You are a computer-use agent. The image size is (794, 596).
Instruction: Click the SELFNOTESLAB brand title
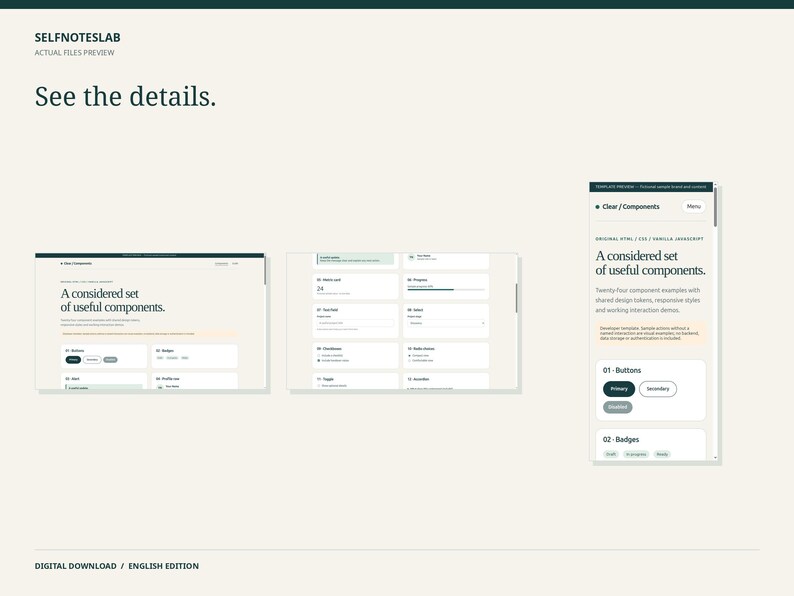[x=77, y=37]
